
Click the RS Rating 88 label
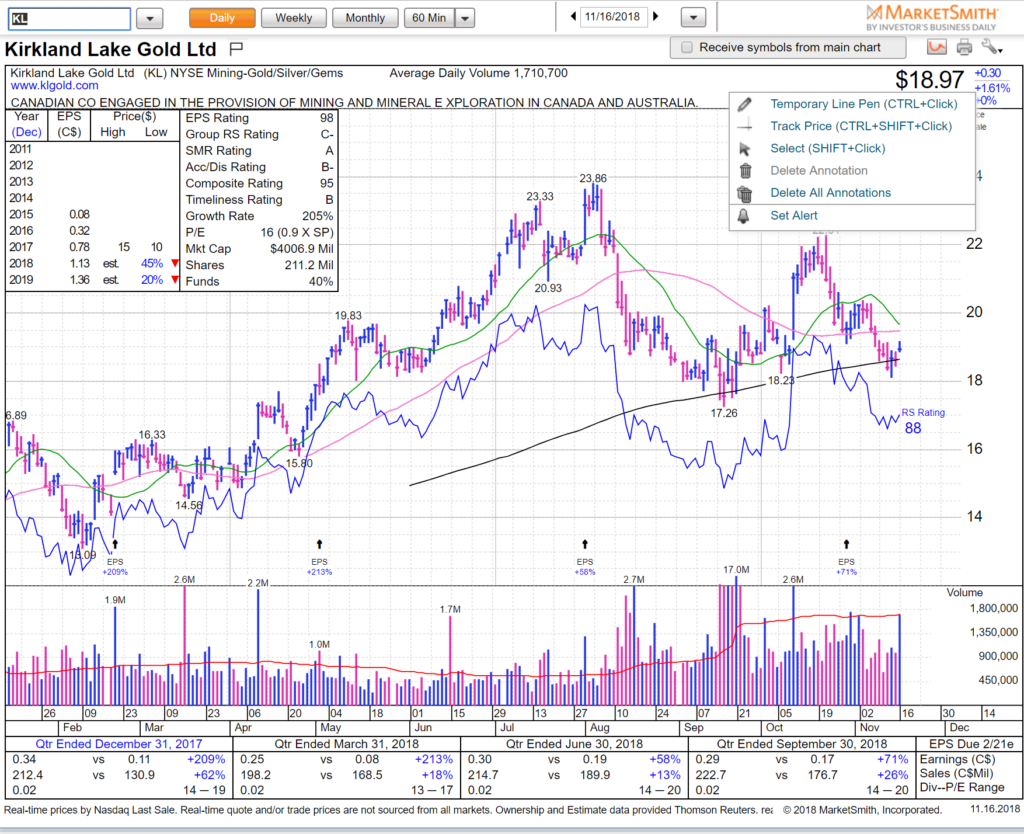click(922, 421)
